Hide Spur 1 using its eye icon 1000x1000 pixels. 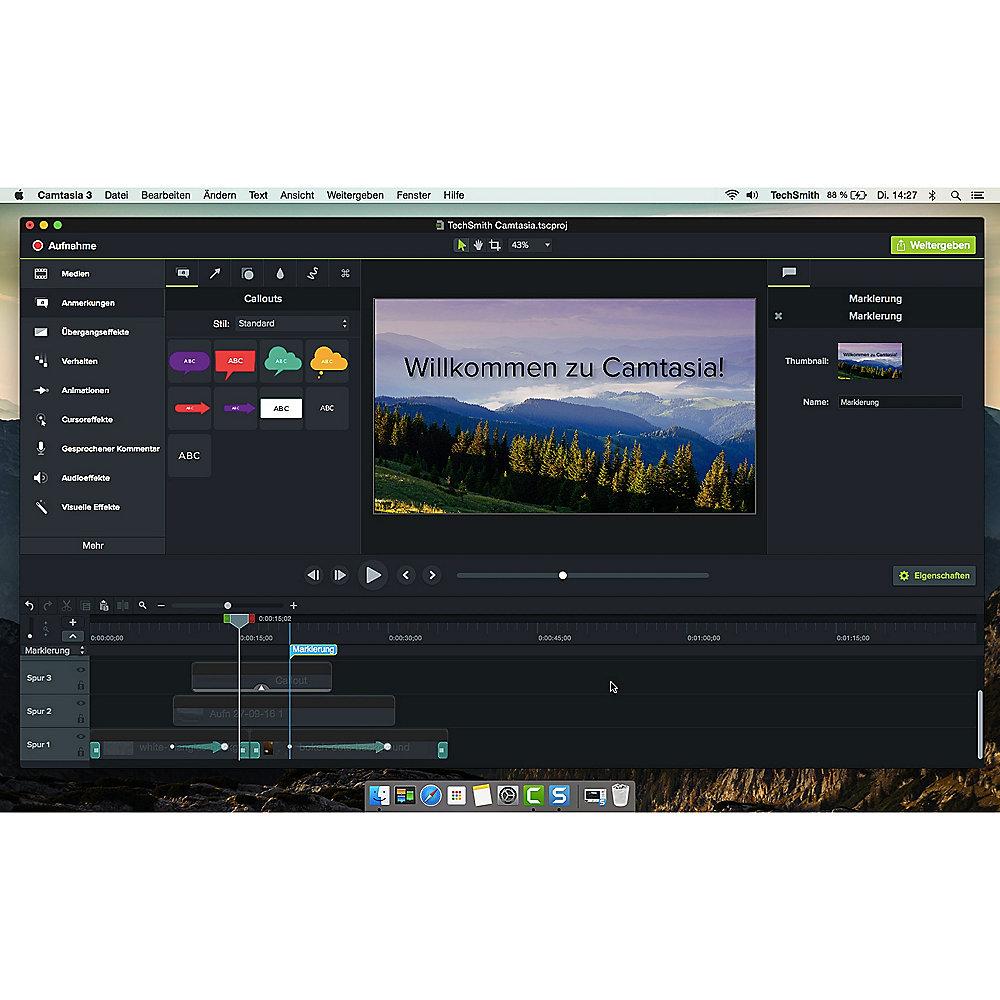(x=80, y=736)
